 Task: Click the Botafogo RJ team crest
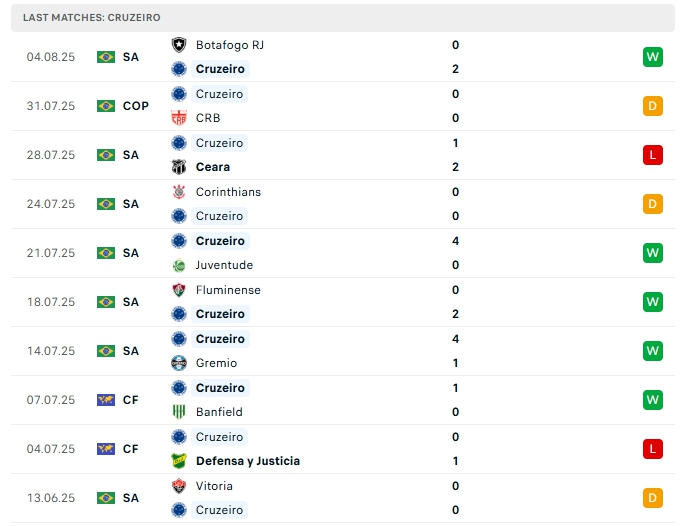point(179,45)
